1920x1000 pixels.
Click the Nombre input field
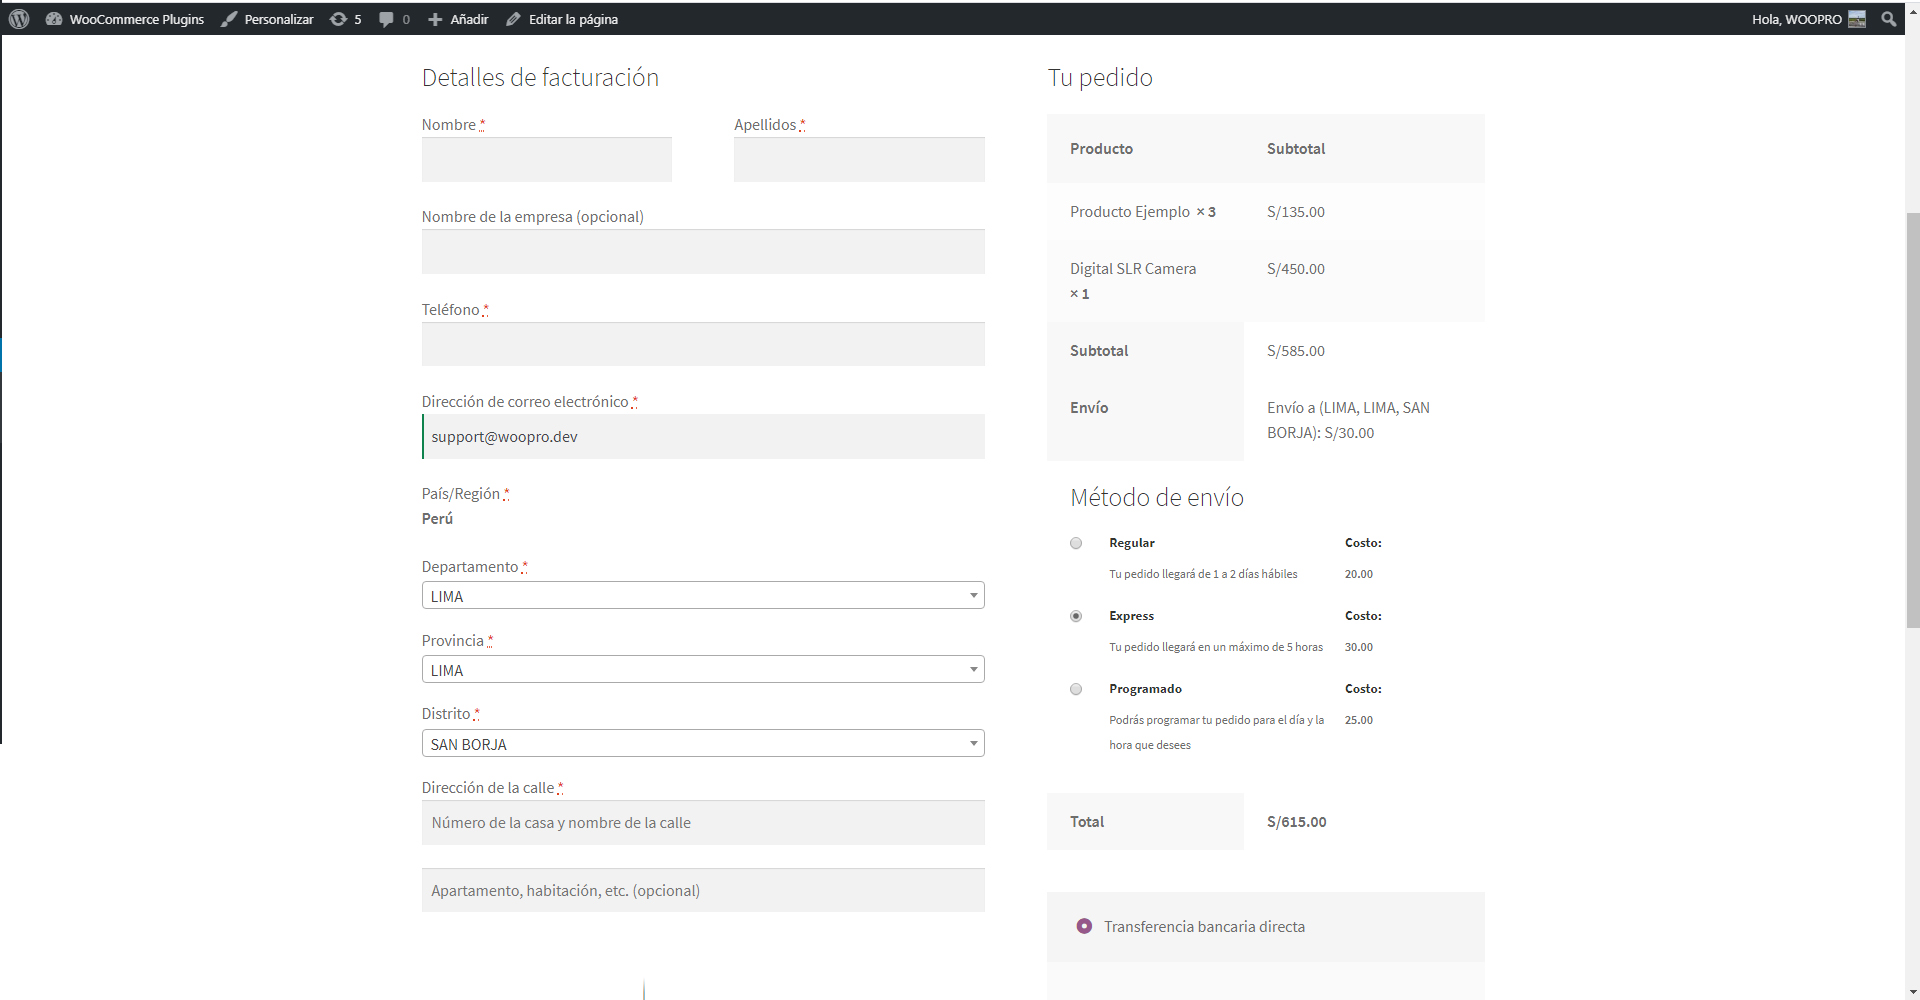[x=546, y=160]
